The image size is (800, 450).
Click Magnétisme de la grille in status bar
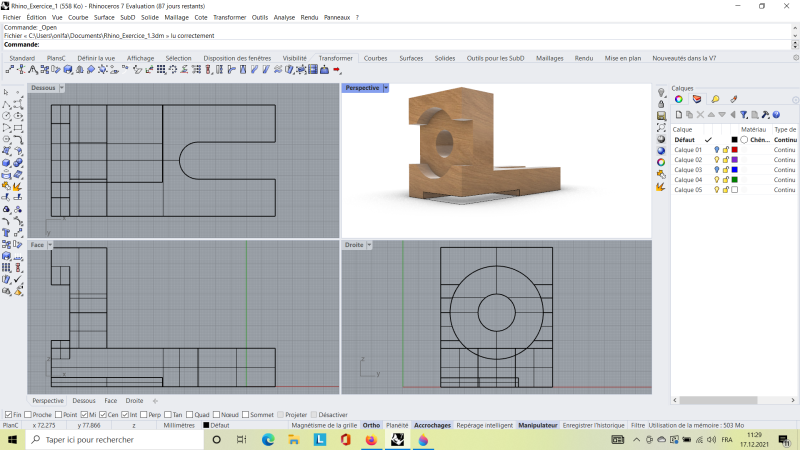[324, 425]
